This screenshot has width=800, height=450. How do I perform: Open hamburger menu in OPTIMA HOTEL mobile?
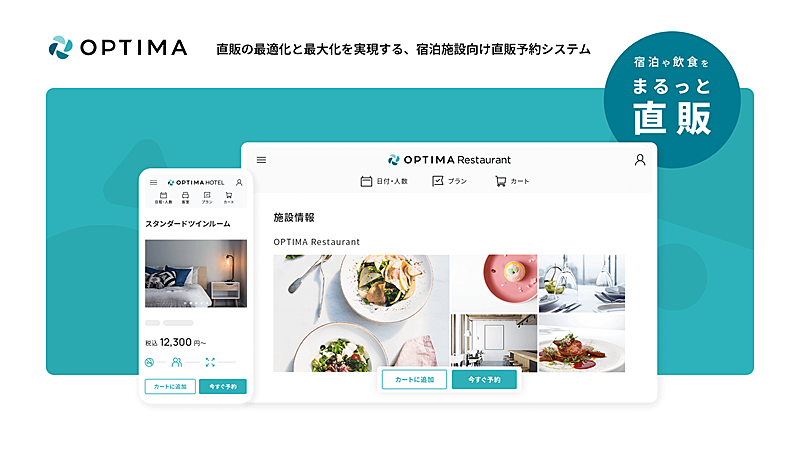tap(154, 183)
